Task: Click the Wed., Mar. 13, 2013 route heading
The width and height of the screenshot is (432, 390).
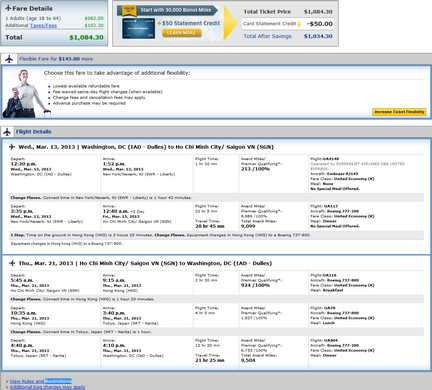Action: [x=146, y=147]
